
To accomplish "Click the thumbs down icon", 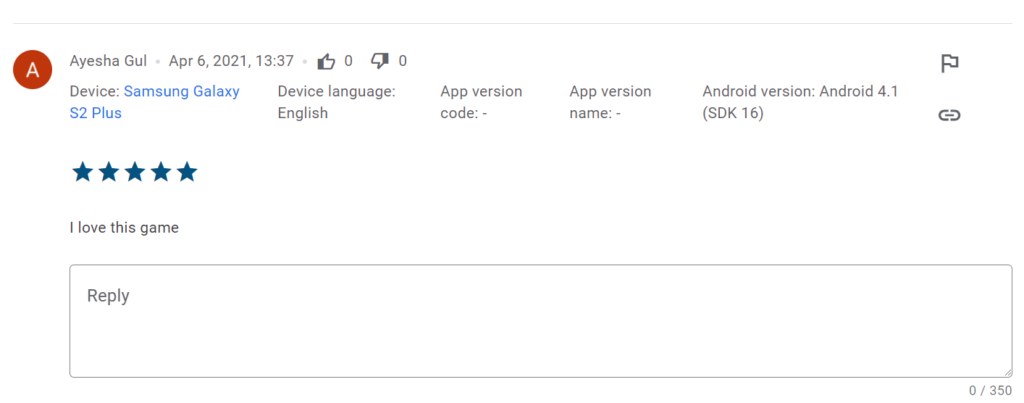I will (x=380, y=62).
